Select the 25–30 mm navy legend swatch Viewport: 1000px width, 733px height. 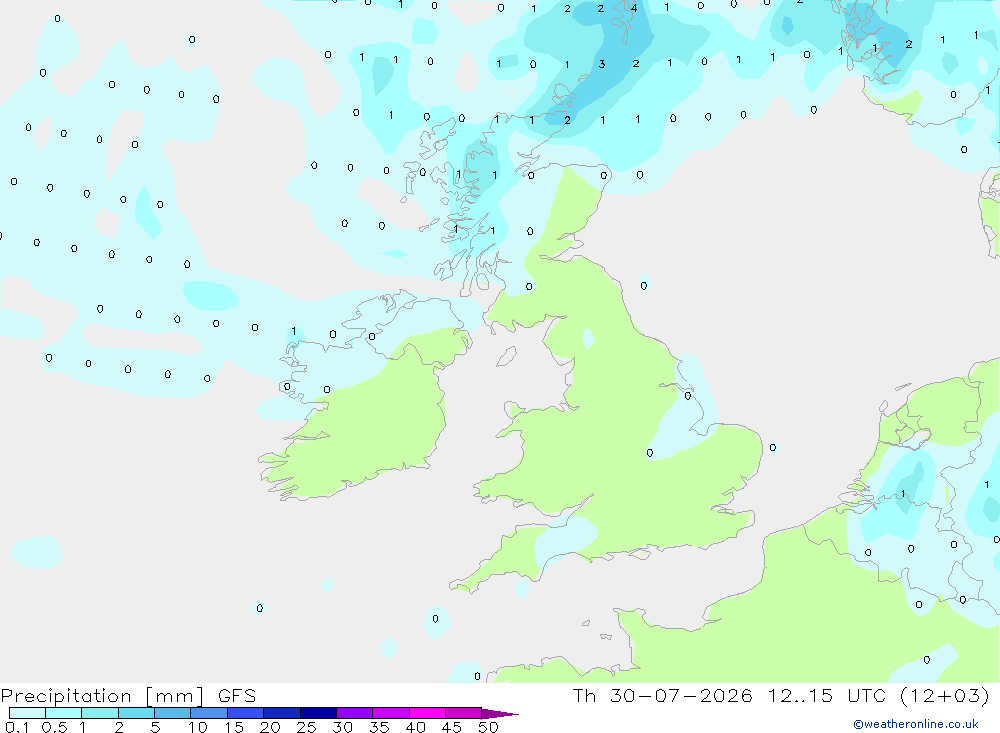pyautogui.click(x=318, y=713)
